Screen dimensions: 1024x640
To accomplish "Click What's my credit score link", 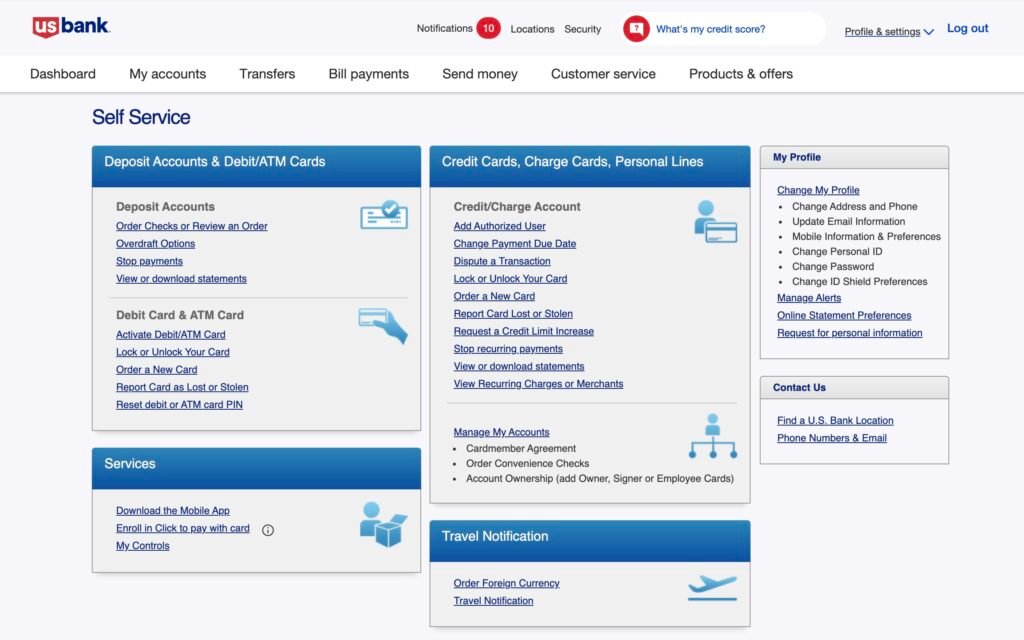I will point(711,29).
